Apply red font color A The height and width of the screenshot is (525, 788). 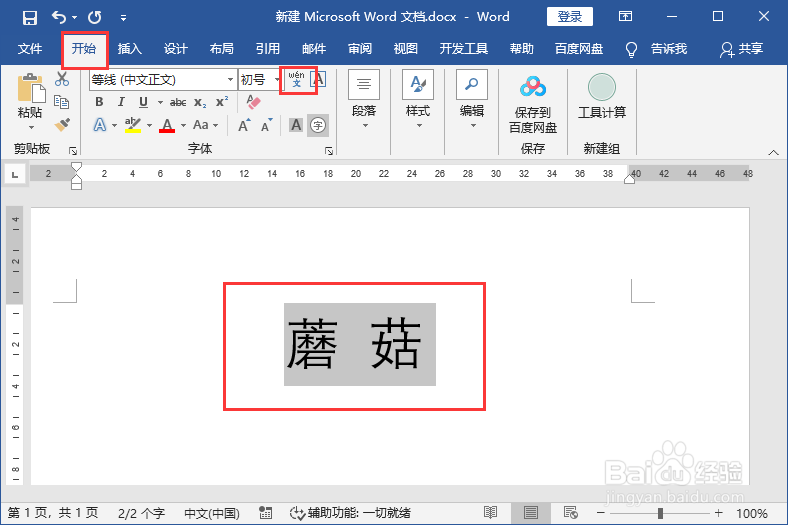point(167,125)
